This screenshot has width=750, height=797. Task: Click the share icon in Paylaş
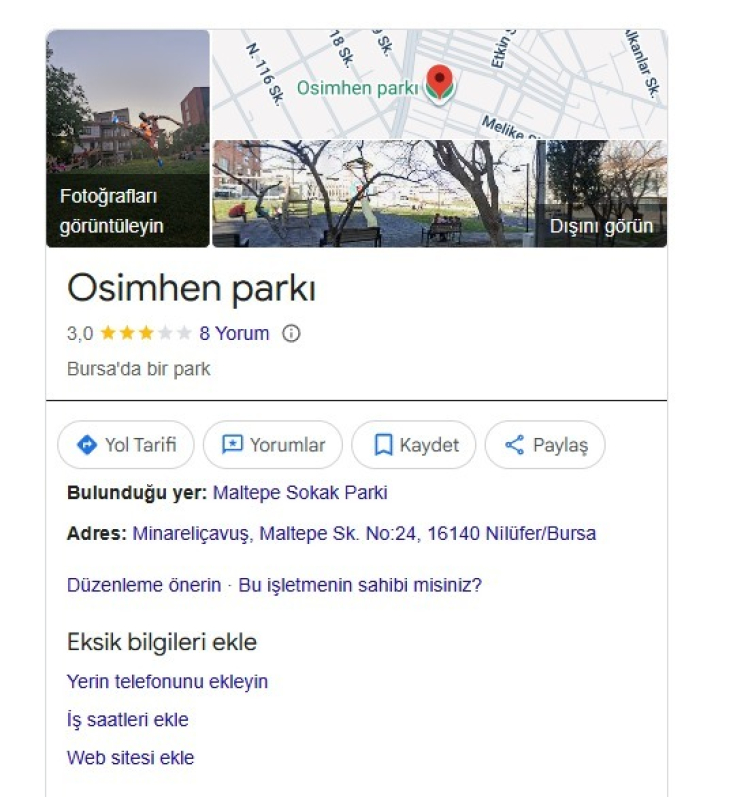tap(514, 445)
